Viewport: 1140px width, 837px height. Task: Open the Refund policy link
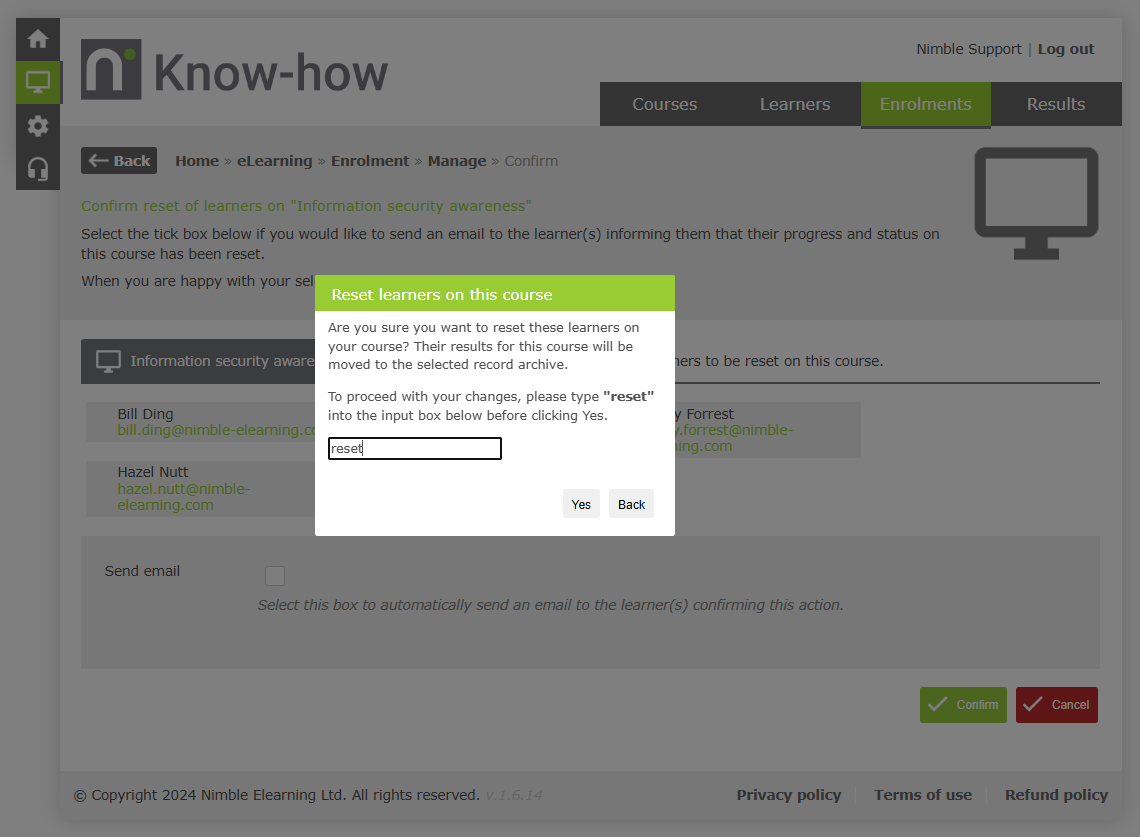coord(1056,795)
